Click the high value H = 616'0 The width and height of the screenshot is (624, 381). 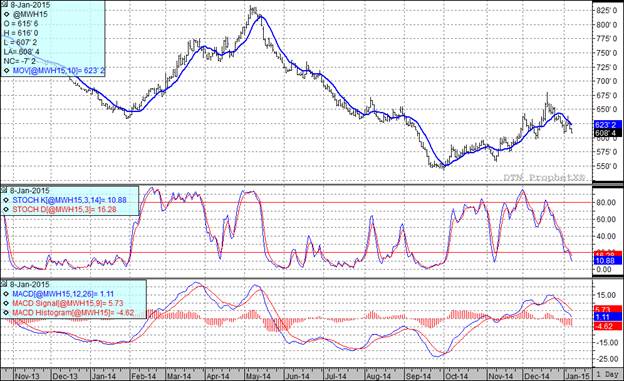(x=21, y=33)
